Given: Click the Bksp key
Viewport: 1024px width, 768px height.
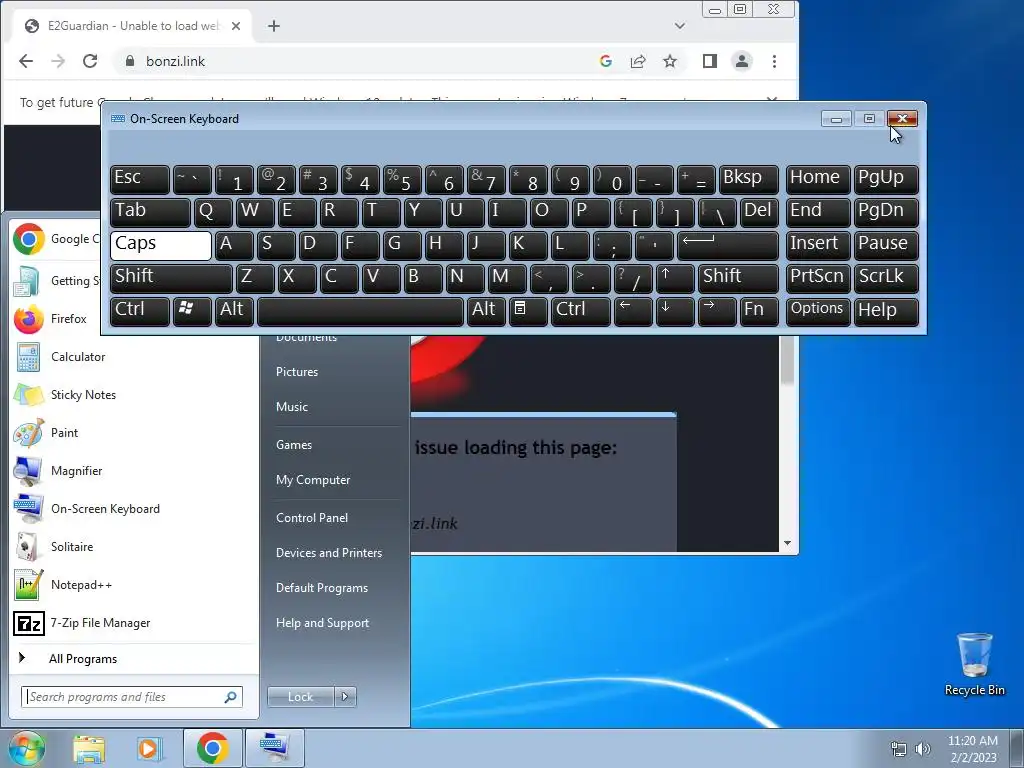Looking at the screenshot, I should coord(748,180).
